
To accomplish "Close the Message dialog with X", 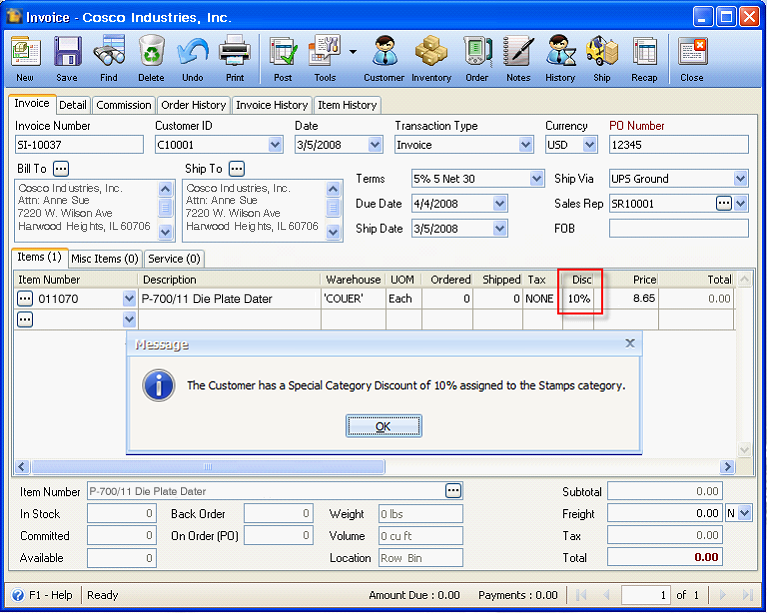I will click(630, 344).
